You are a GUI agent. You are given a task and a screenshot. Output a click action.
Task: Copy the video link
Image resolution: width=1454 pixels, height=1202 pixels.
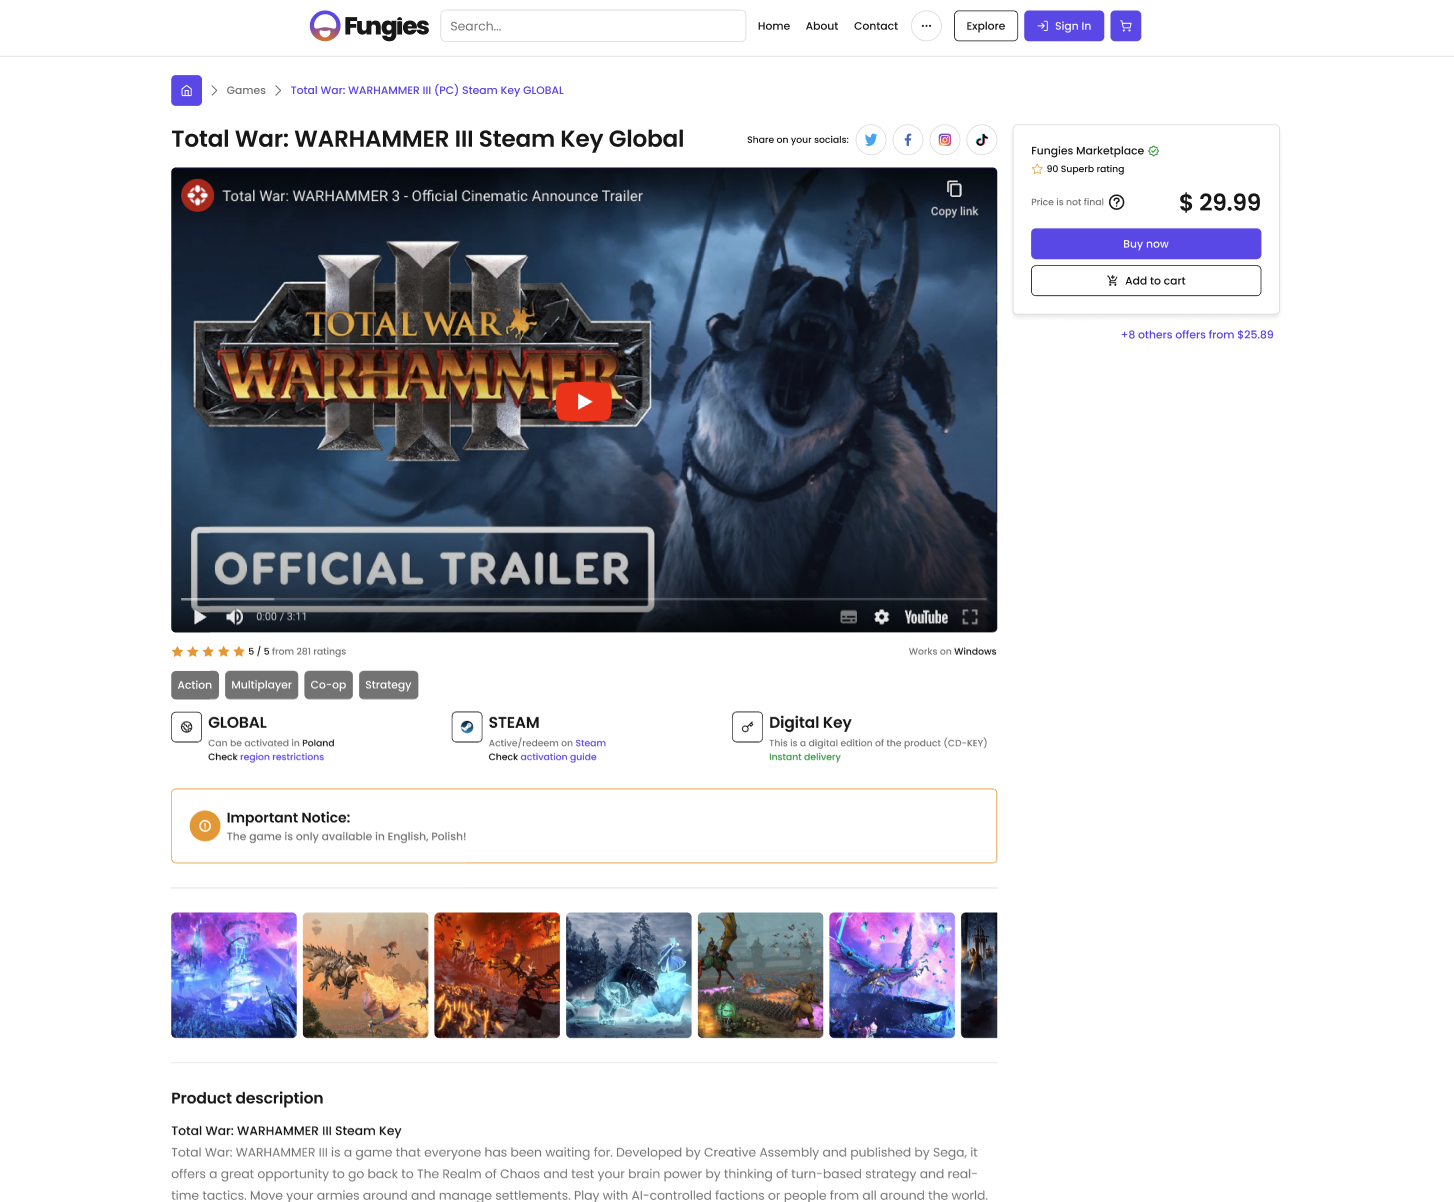tap(954, 198)
